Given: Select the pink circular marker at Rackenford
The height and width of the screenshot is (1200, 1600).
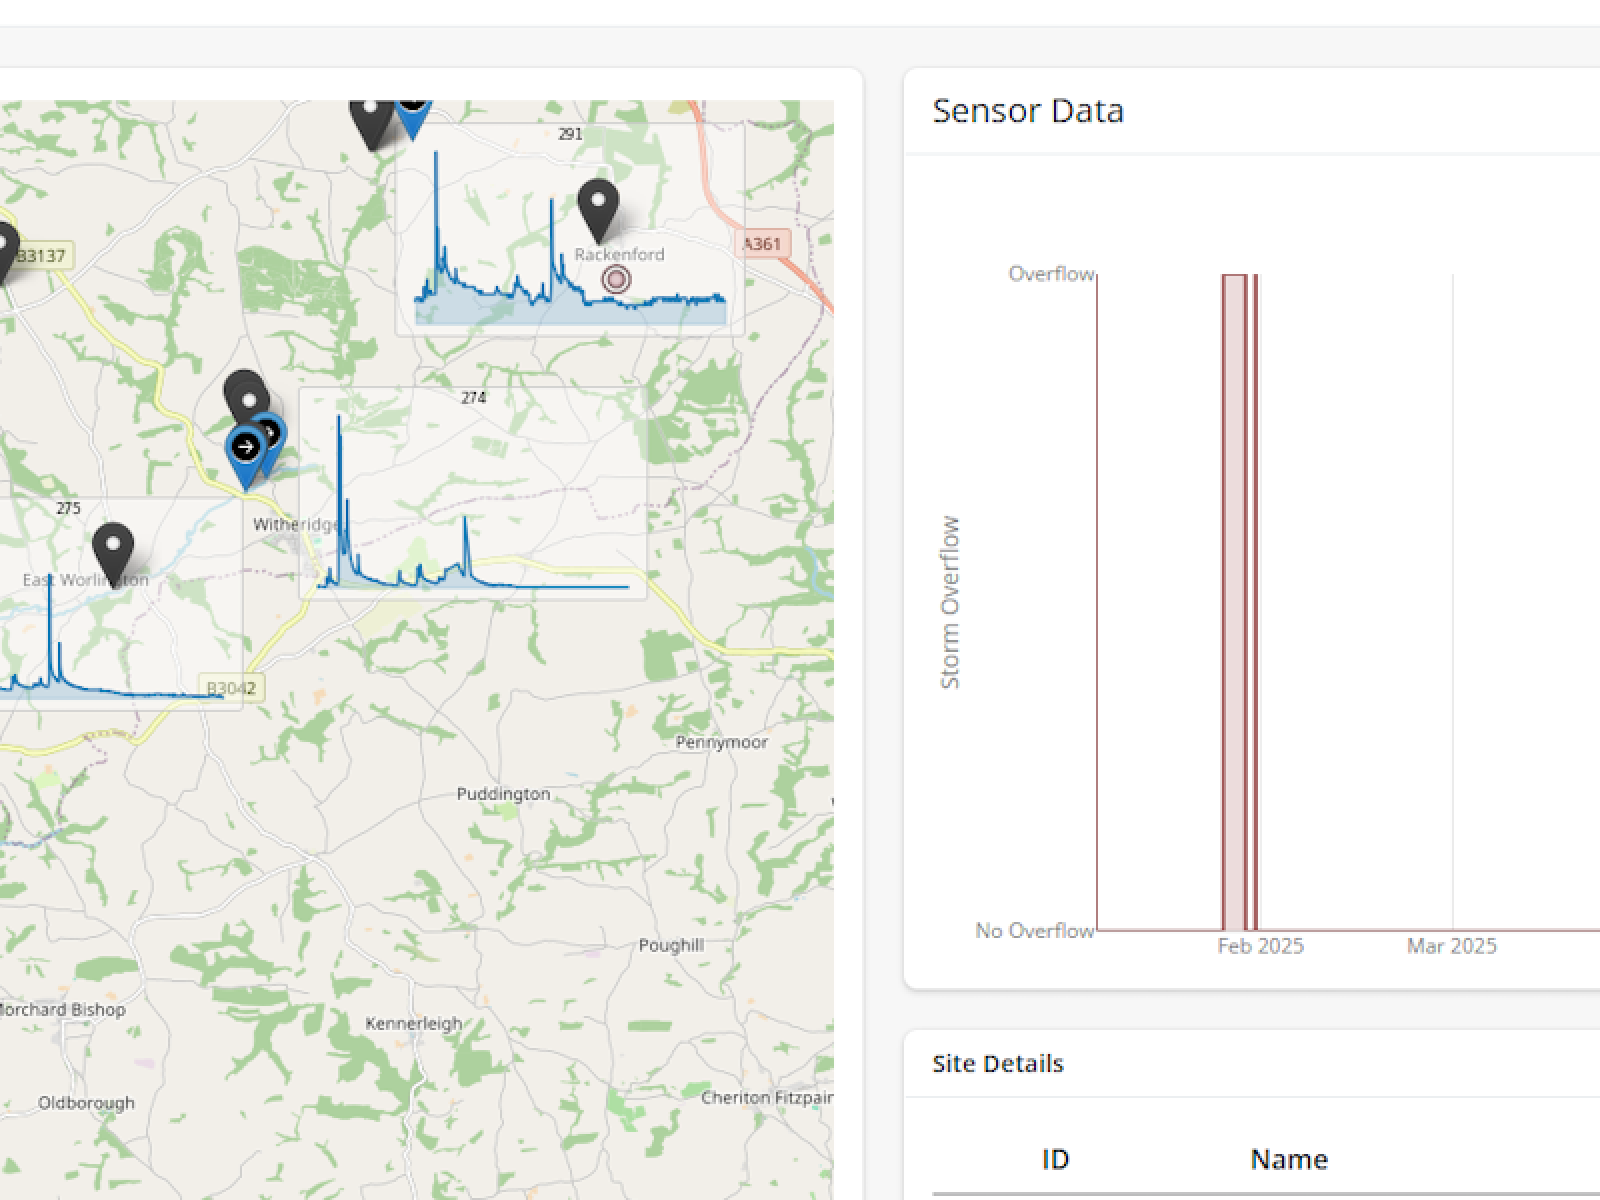Looking at the screenshot, I should coord(616,280).
